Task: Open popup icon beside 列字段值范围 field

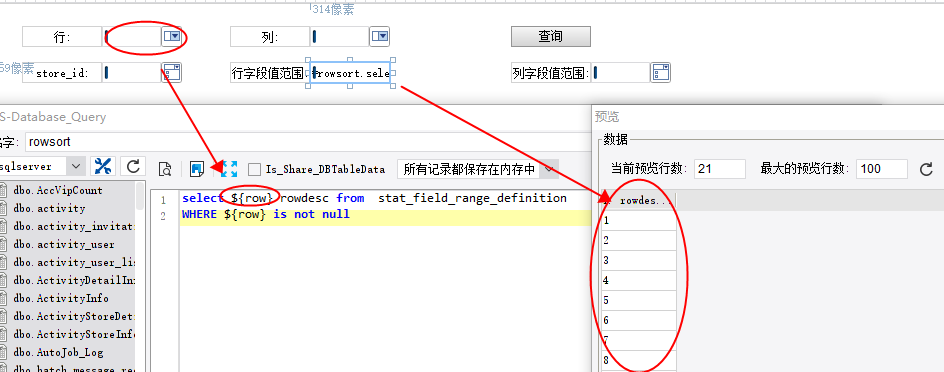Action: (x=660, y=73)
